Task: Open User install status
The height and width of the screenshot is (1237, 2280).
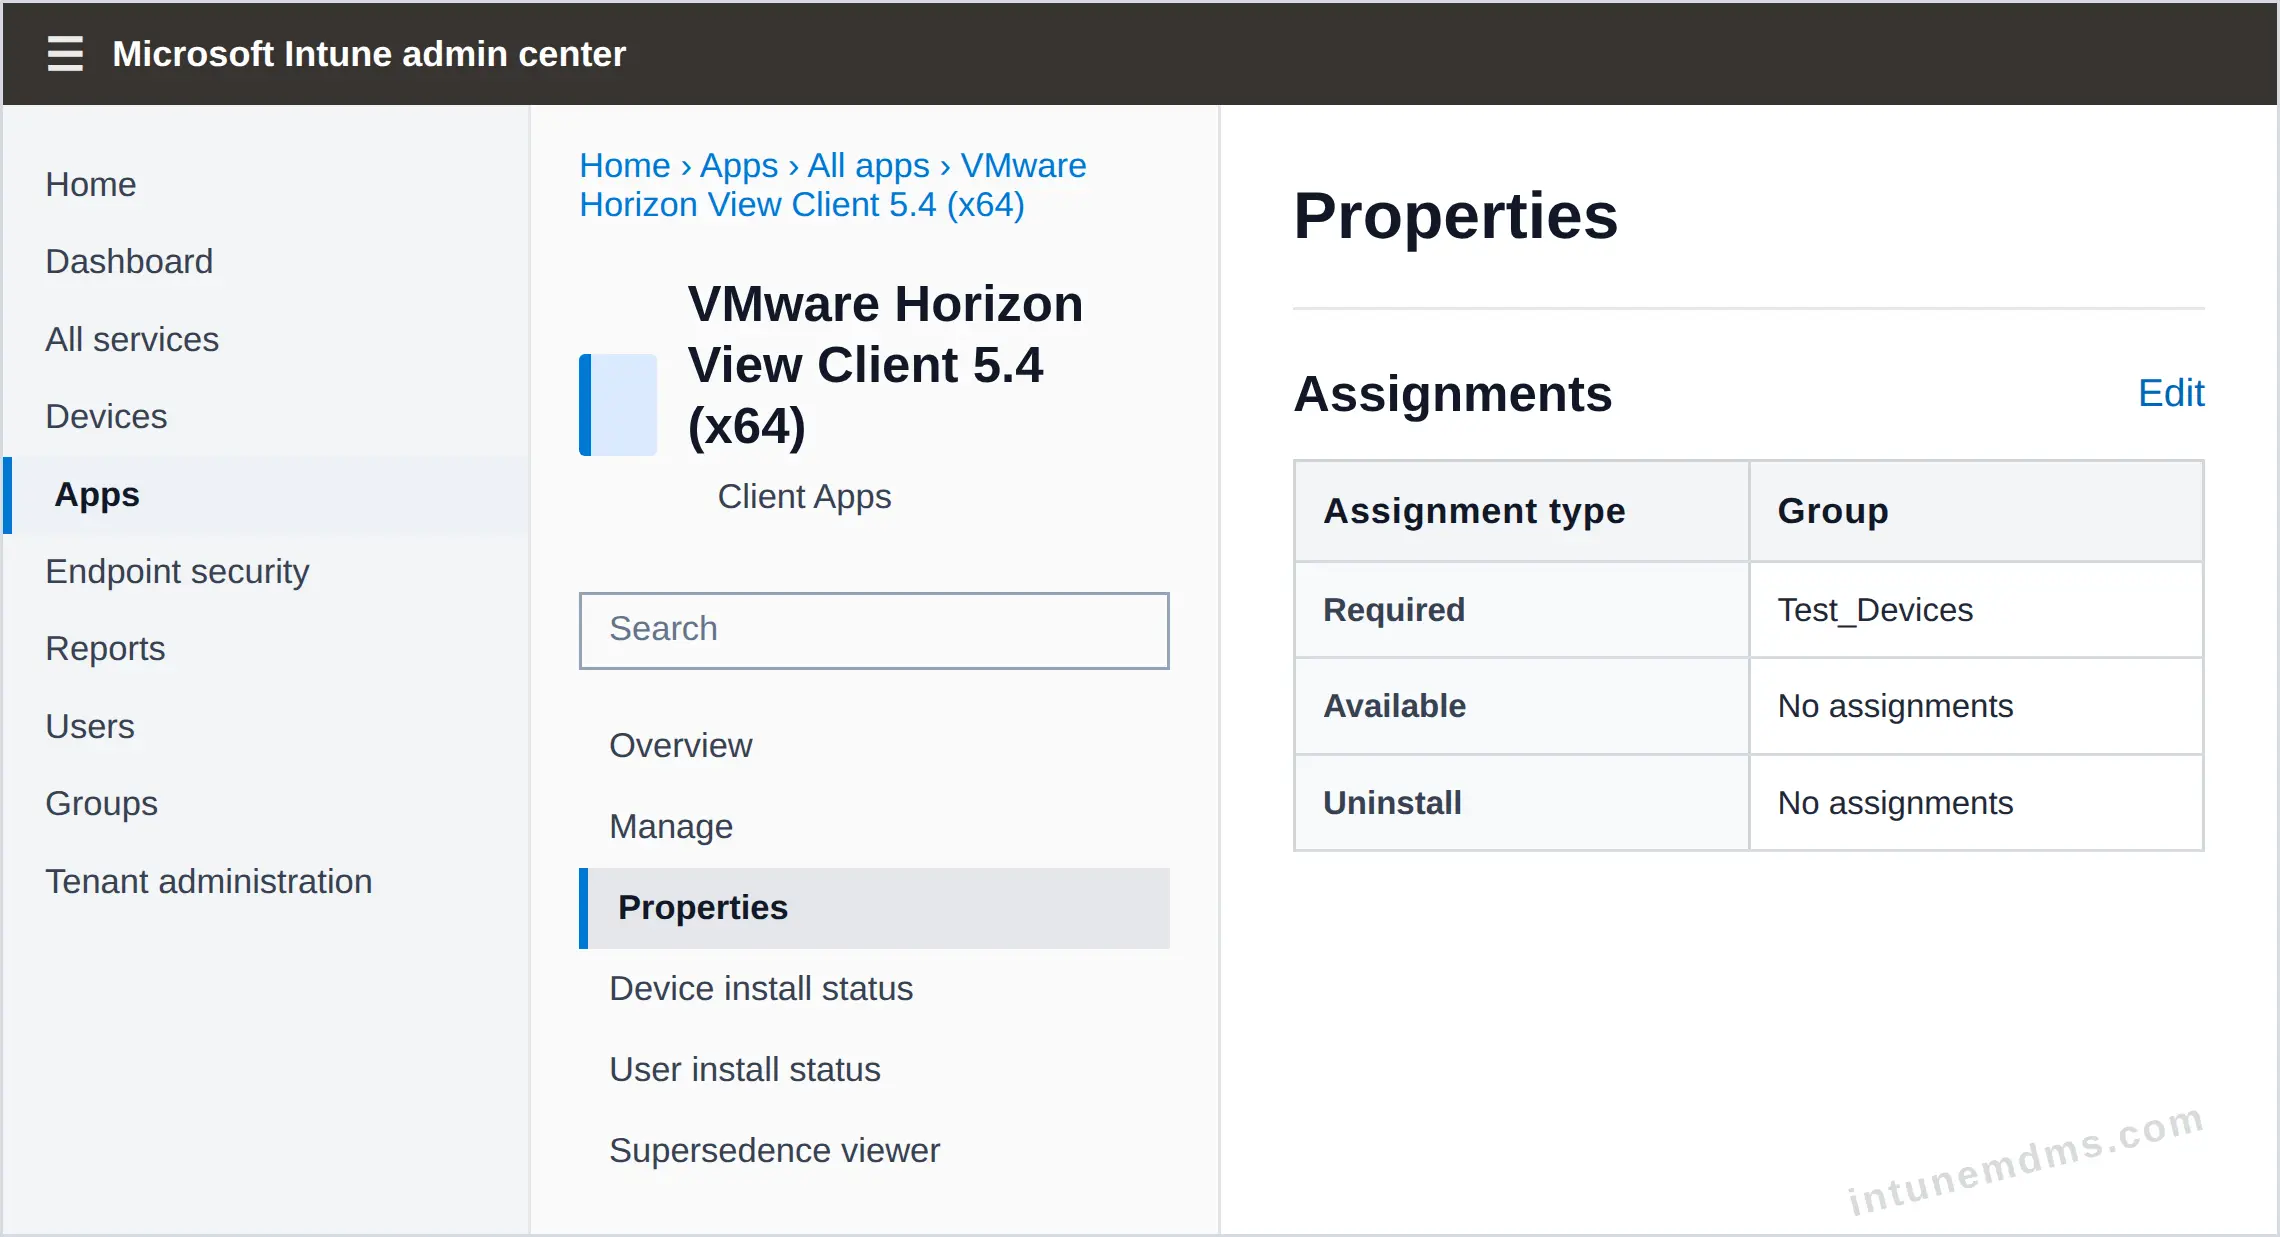Action: pos(874,1070)
